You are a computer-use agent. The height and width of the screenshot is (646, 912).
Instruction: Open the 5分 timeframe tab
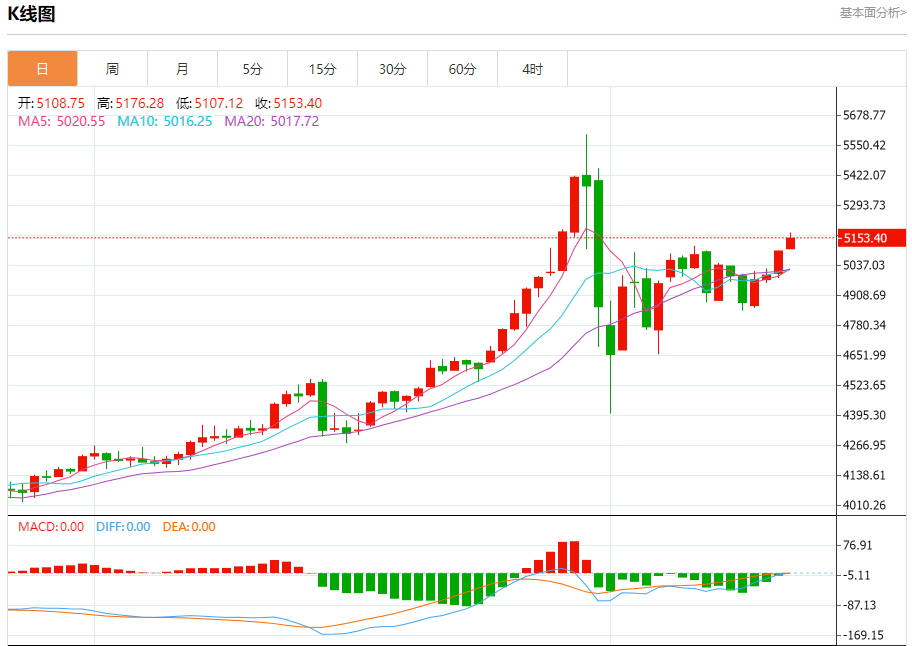click(252, 69)
